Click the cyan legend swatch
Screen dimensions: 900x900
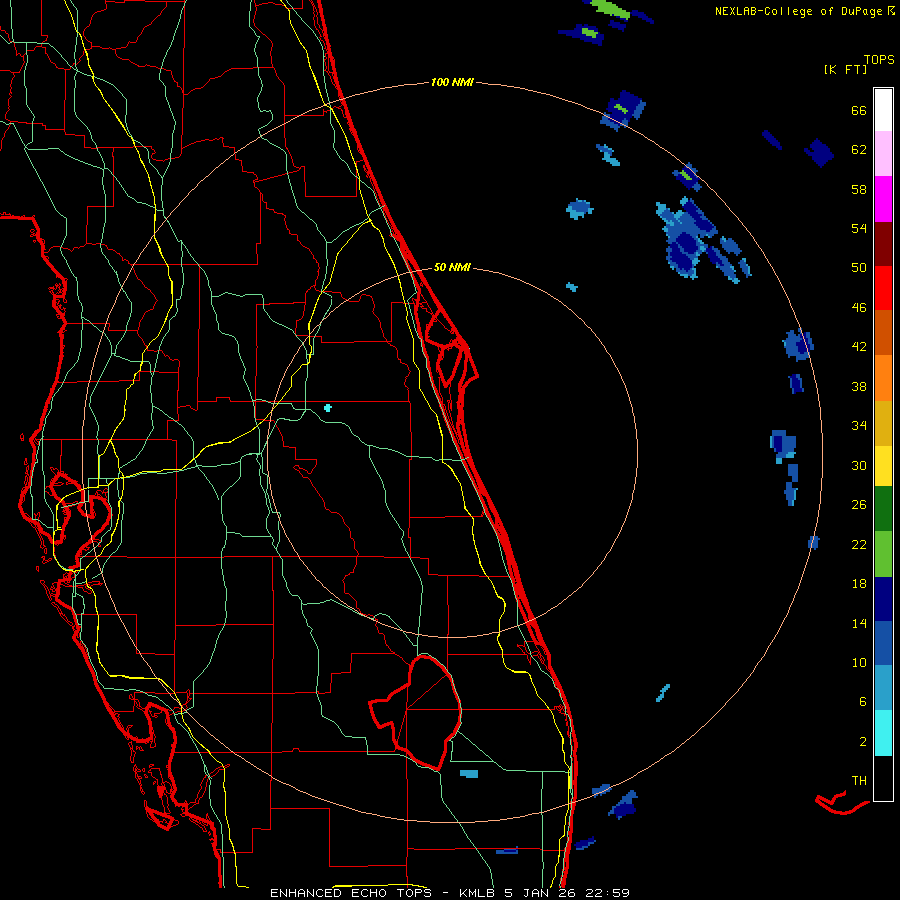pyautogui.click(x=883, y=733)
